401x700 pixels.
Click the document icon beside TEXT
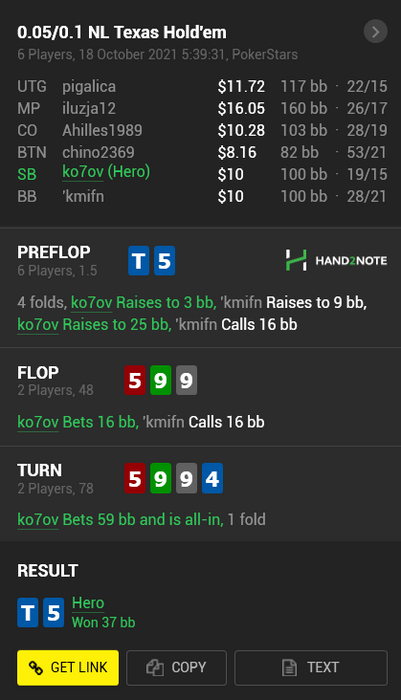tap(289, 667)
